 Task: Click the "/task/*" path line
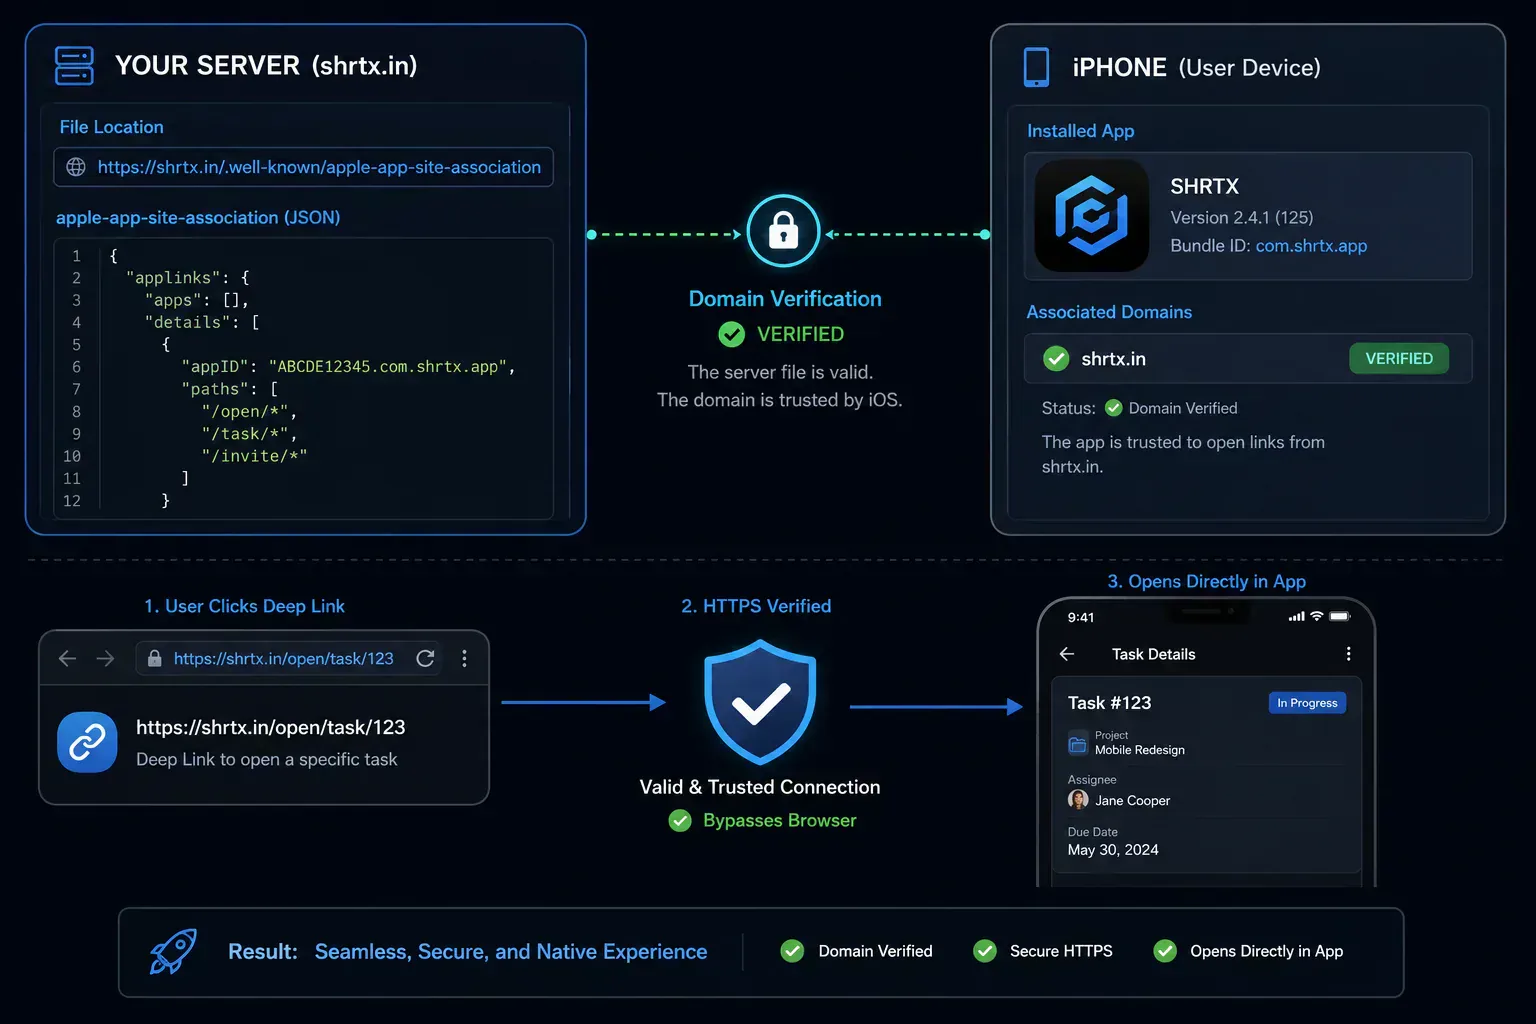tap(249, 434)
